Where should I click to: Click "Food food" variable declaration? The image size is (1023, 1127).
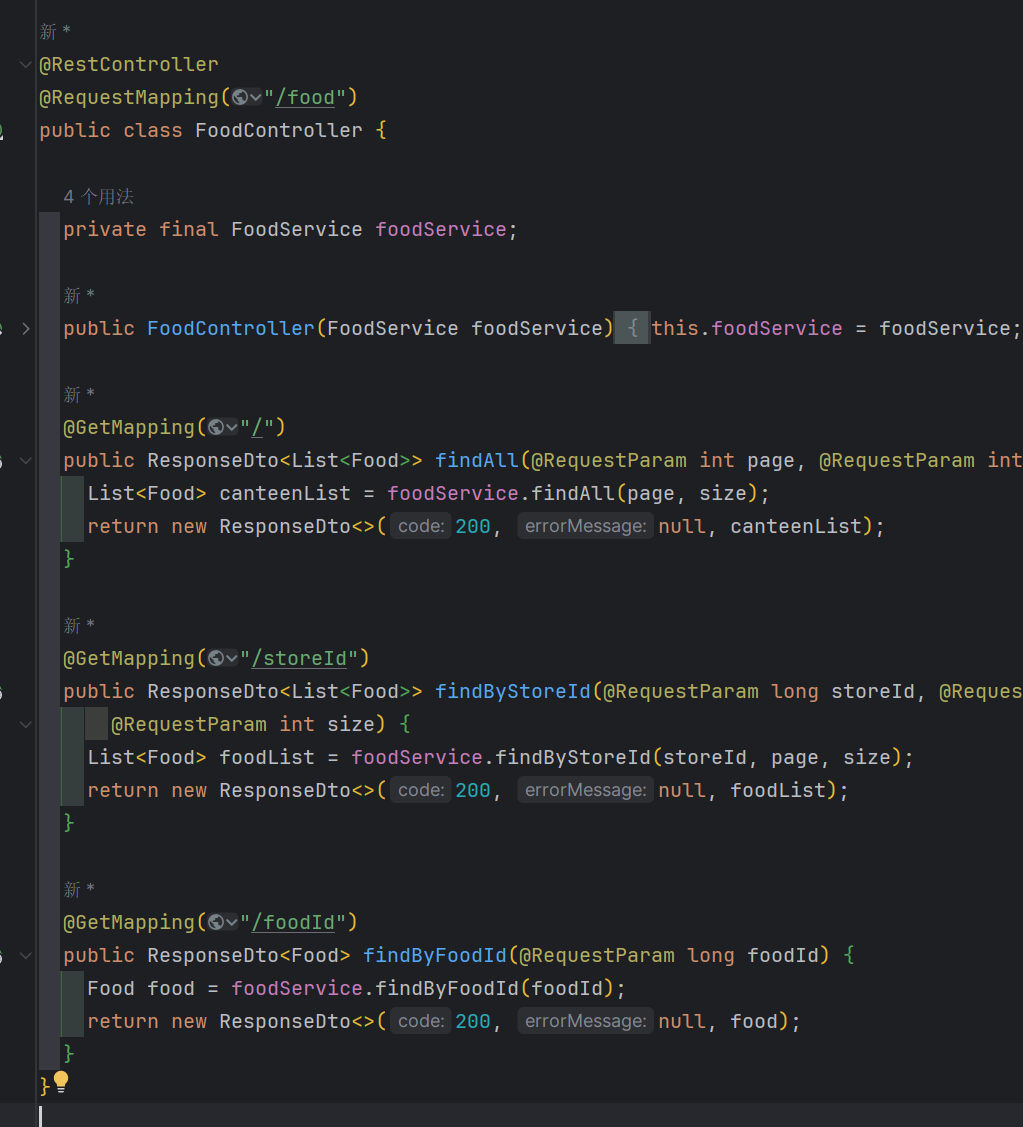(x=141, y=988)
